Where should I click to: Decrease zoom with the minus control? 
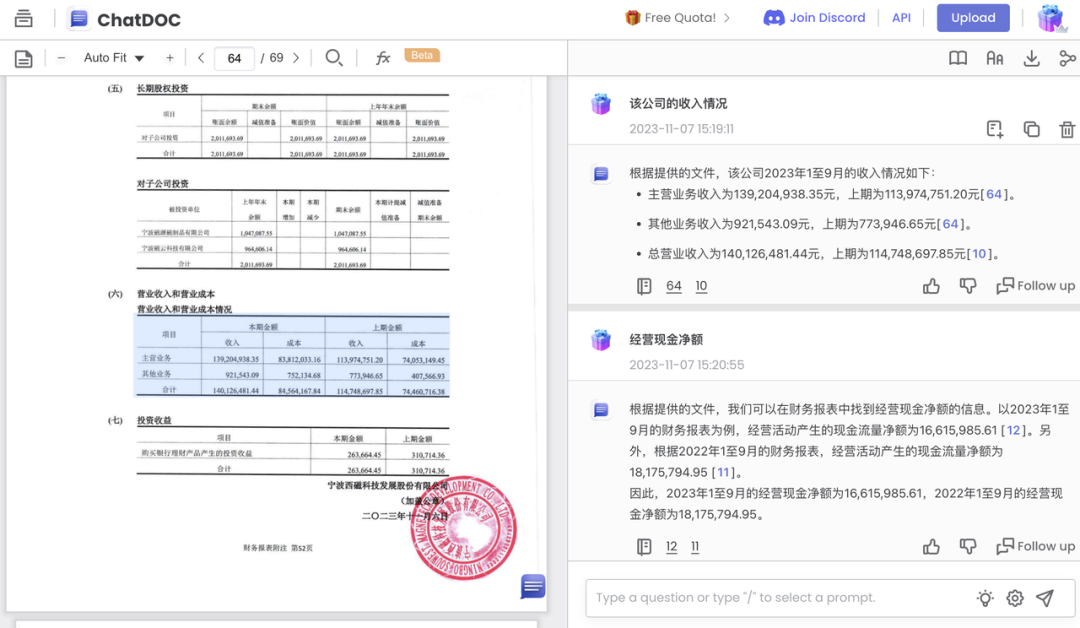(63, 57)
